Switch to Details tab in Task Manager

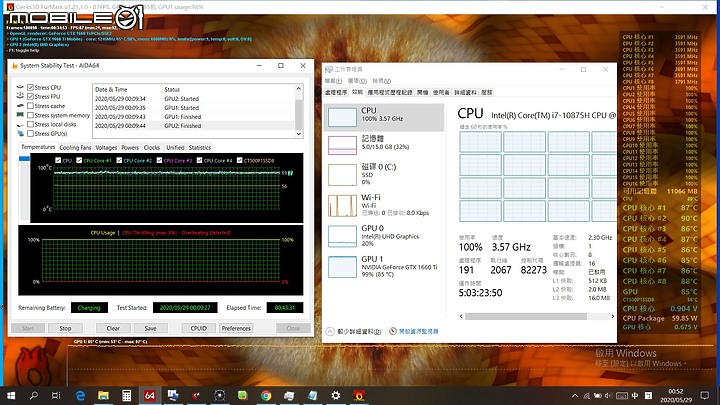click(465, 92)
